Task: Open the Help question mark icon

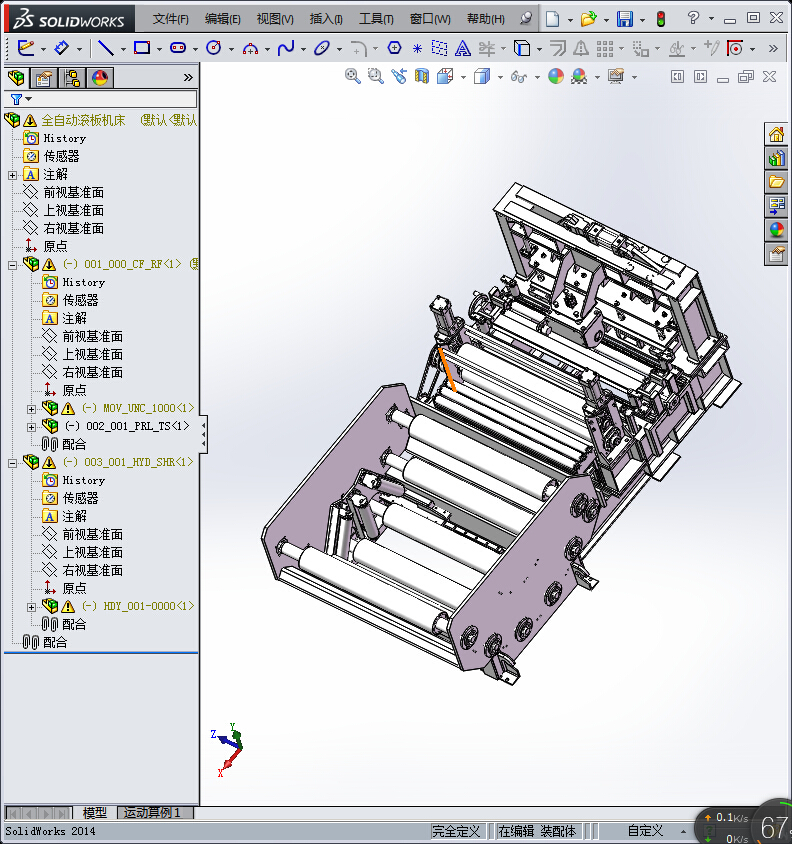Action: tap(693, 18)
